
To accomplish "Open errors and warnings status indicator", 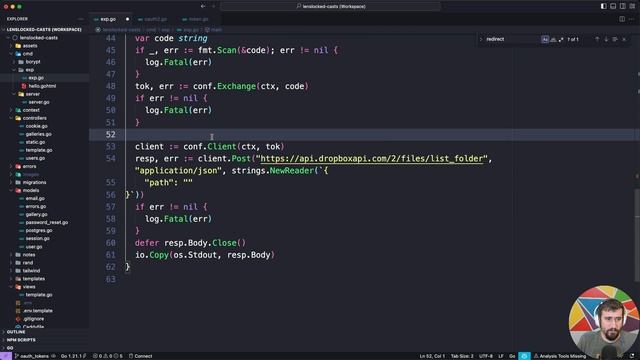I will (x=108, y=356).
